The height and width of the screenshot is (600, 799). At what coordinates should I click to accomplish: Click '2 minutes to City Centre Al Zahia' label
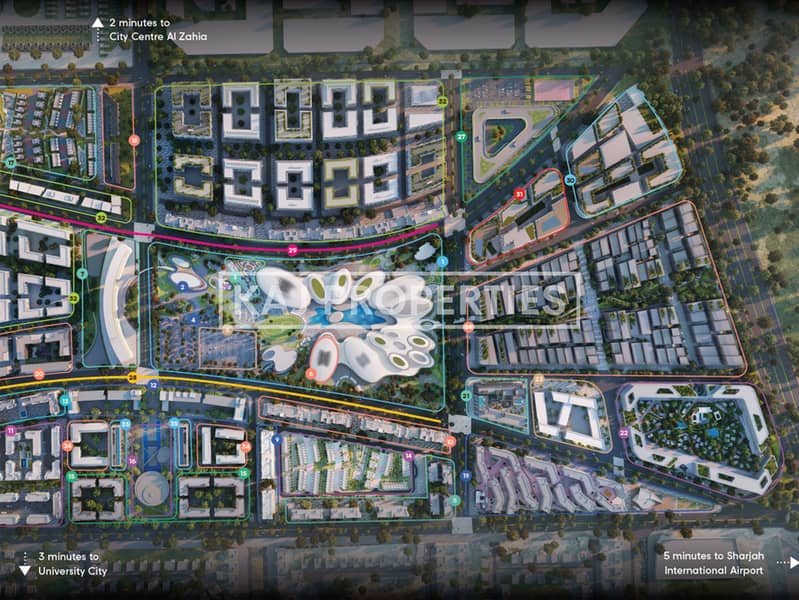pos(158,30)
